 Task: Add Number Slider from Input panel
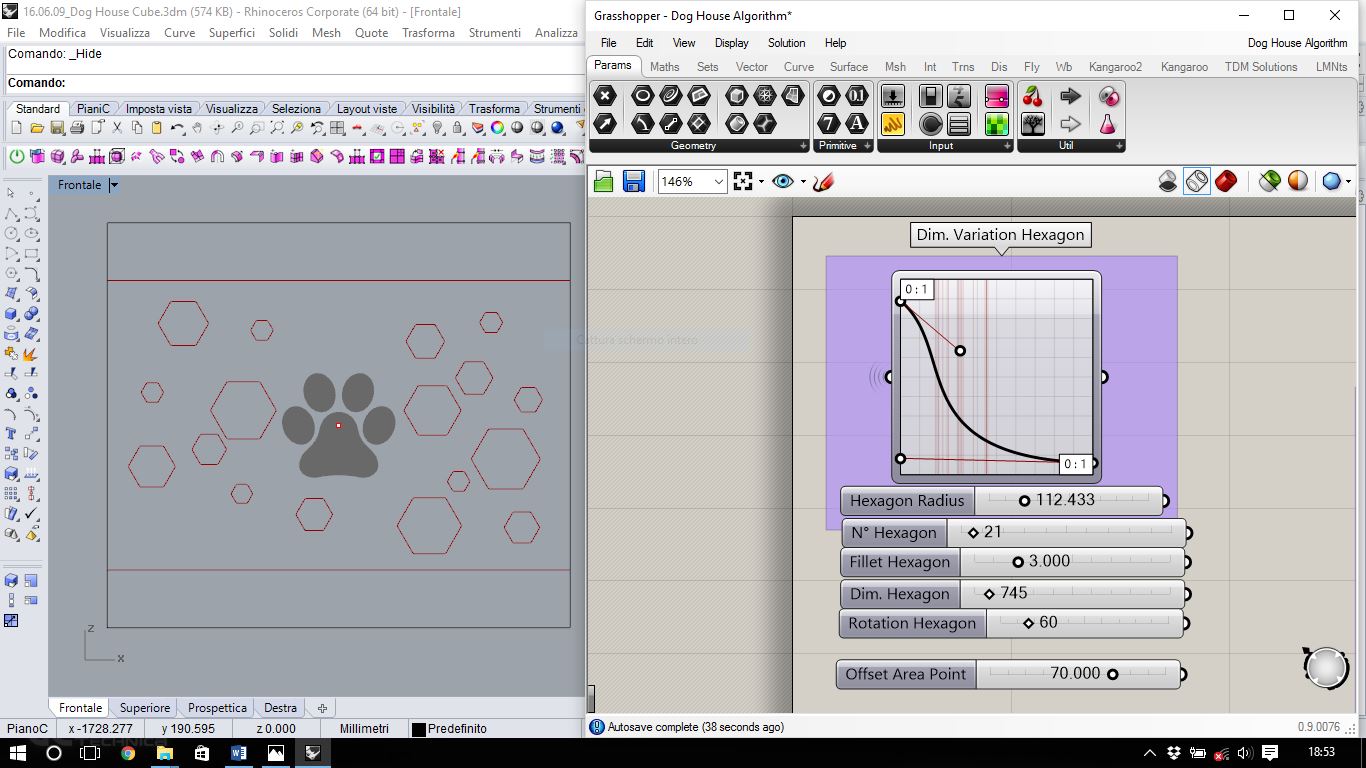coord(892,96)
